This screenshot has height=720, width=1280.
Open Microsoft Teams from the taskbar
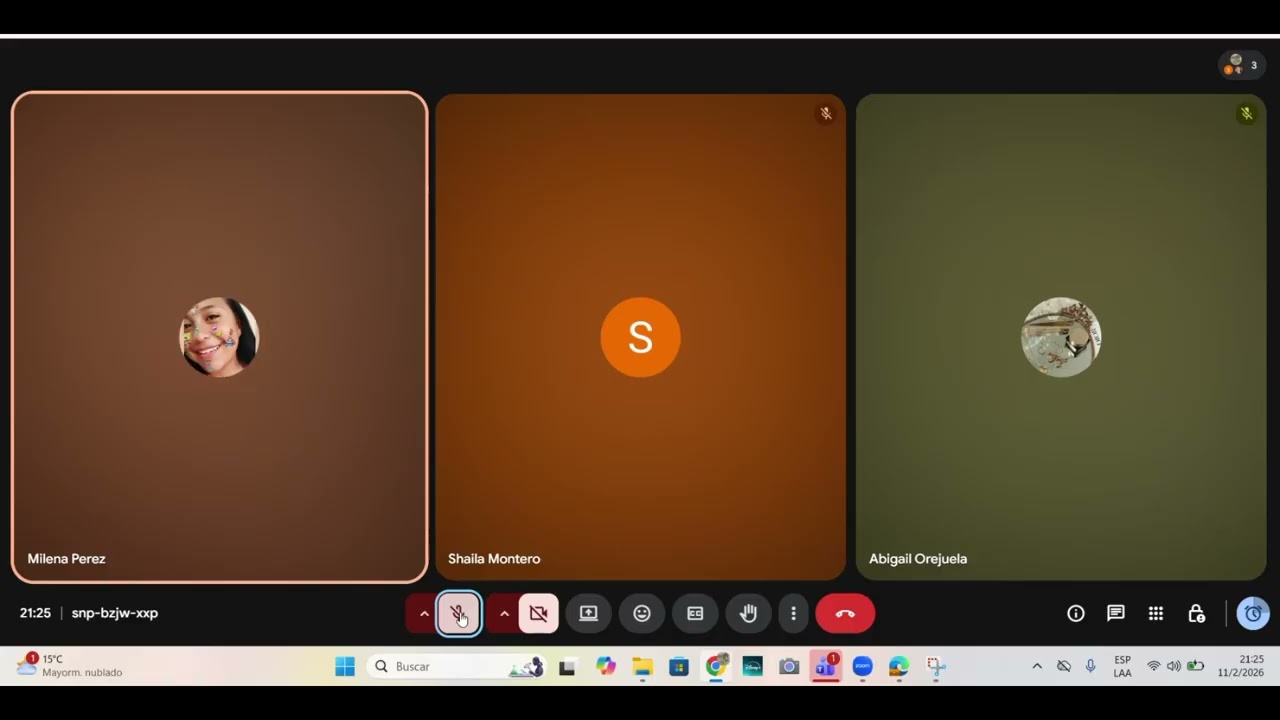826,667
